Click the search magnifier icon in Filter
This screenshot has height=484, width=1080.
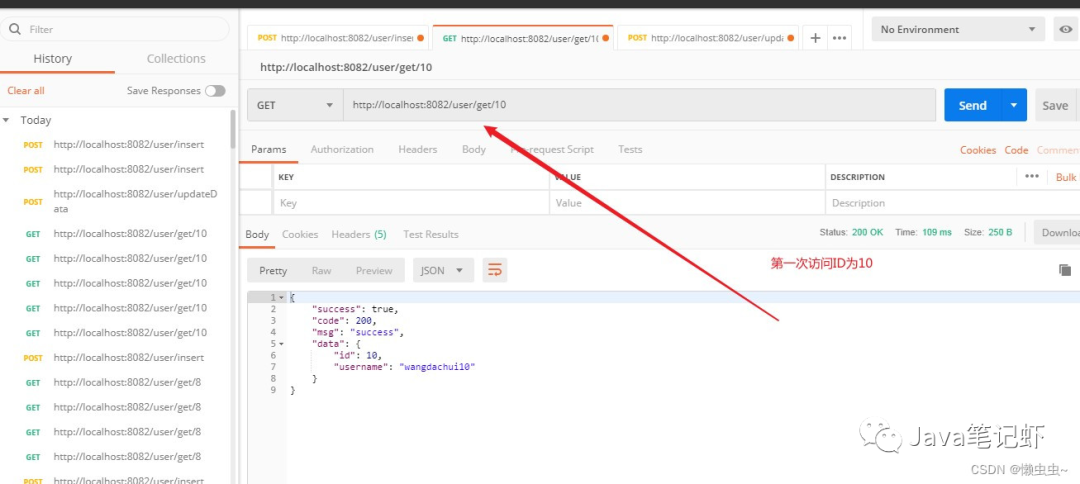point(14,30)
